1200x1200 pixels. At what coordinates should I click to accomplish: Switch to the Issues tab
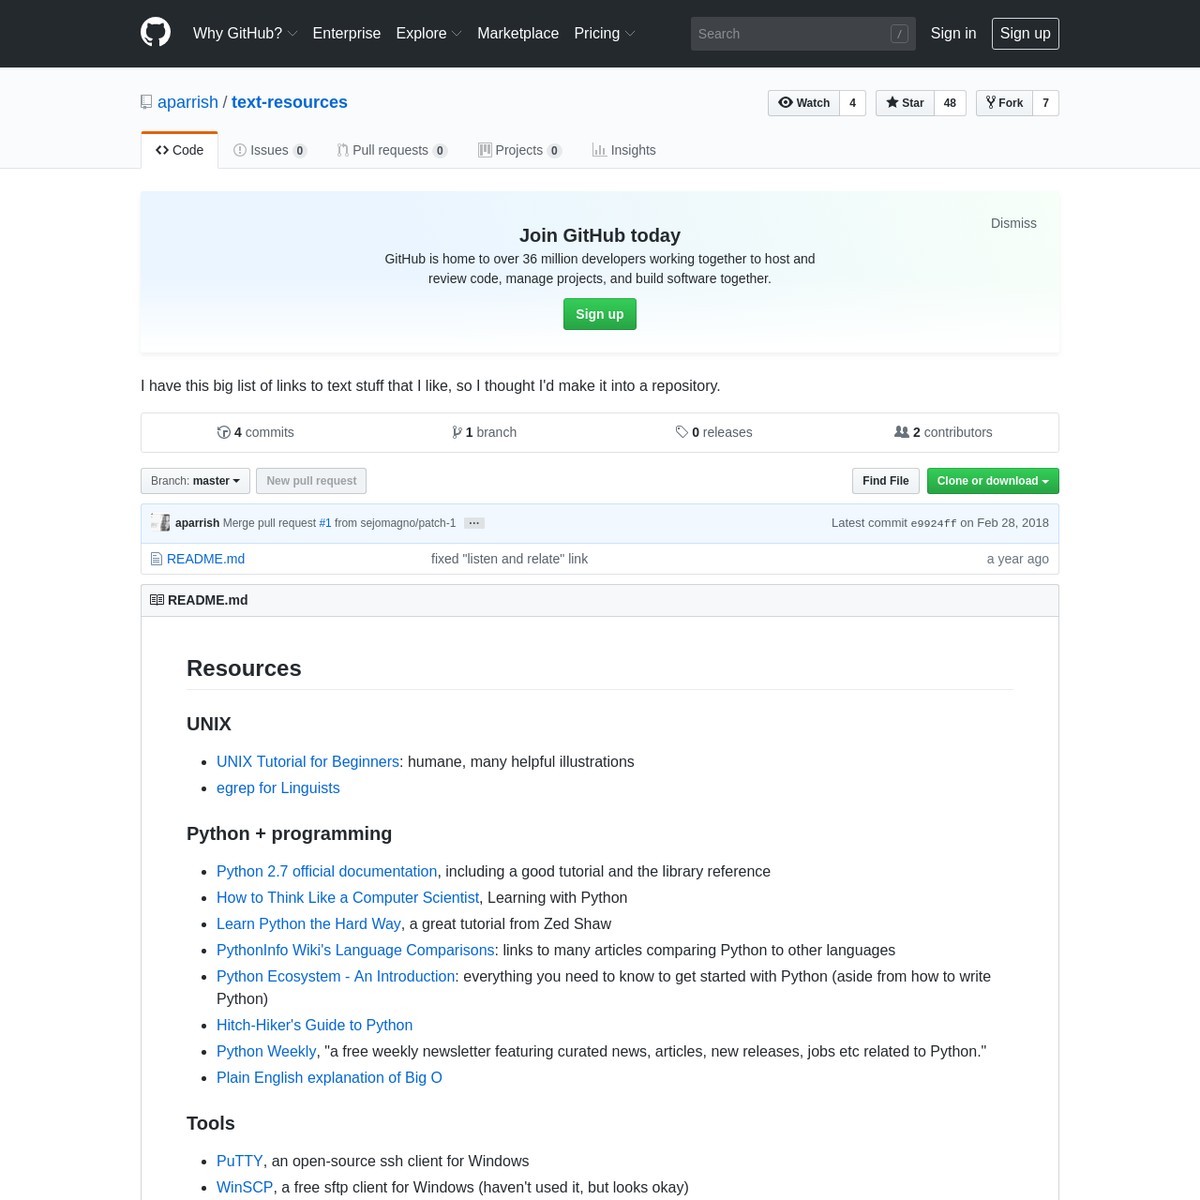coord(270,150)
